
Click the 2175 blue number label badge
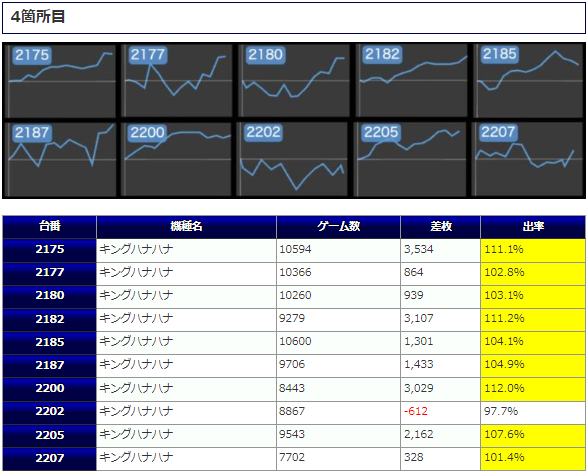[32, 55]
